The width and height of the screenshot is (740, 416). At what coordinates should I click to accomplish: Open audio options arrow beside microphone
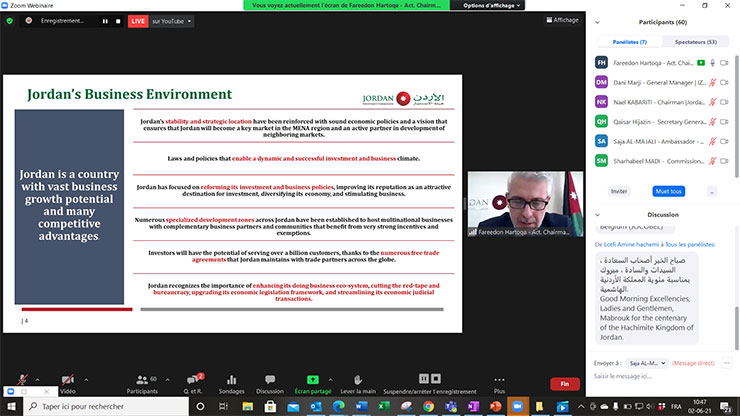point(37,380)
